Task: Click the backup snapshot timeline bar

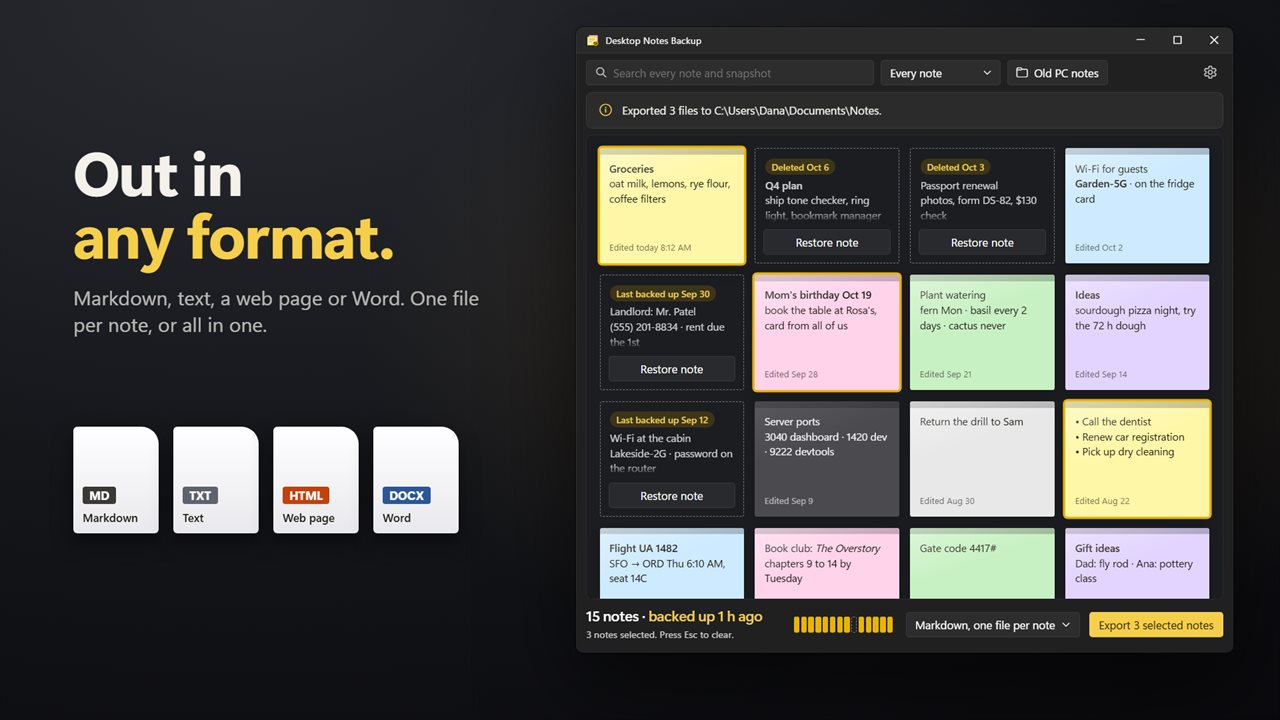Action: coord(843,625)
